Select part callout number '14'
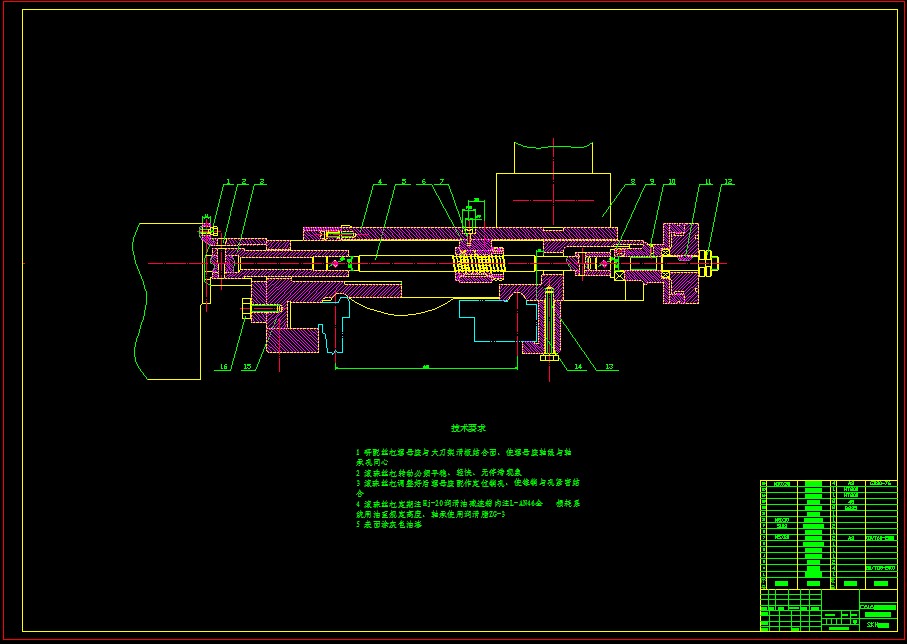Image resolution: width=907 pixels, height=644 pixels. [x=578, y=366]
